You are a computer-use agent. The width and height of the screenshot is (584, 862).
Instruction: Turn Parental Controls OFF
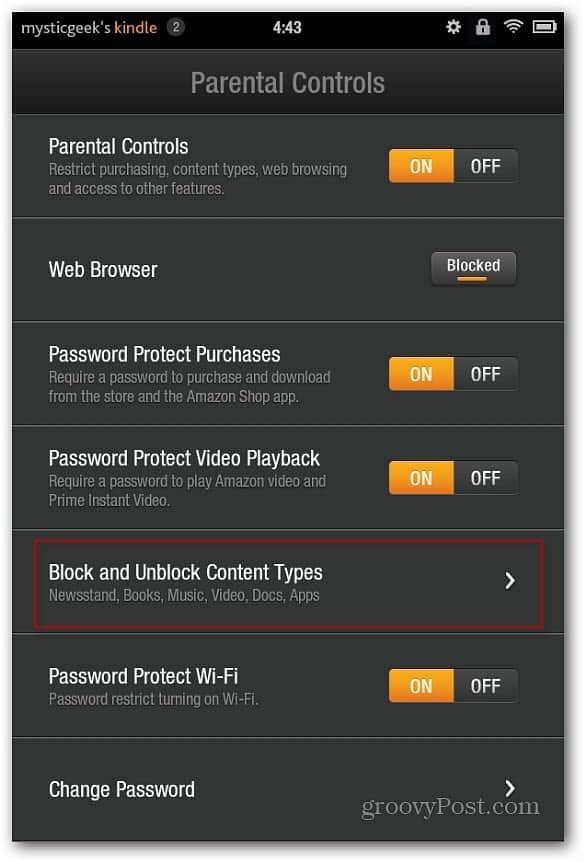[486, 165]
